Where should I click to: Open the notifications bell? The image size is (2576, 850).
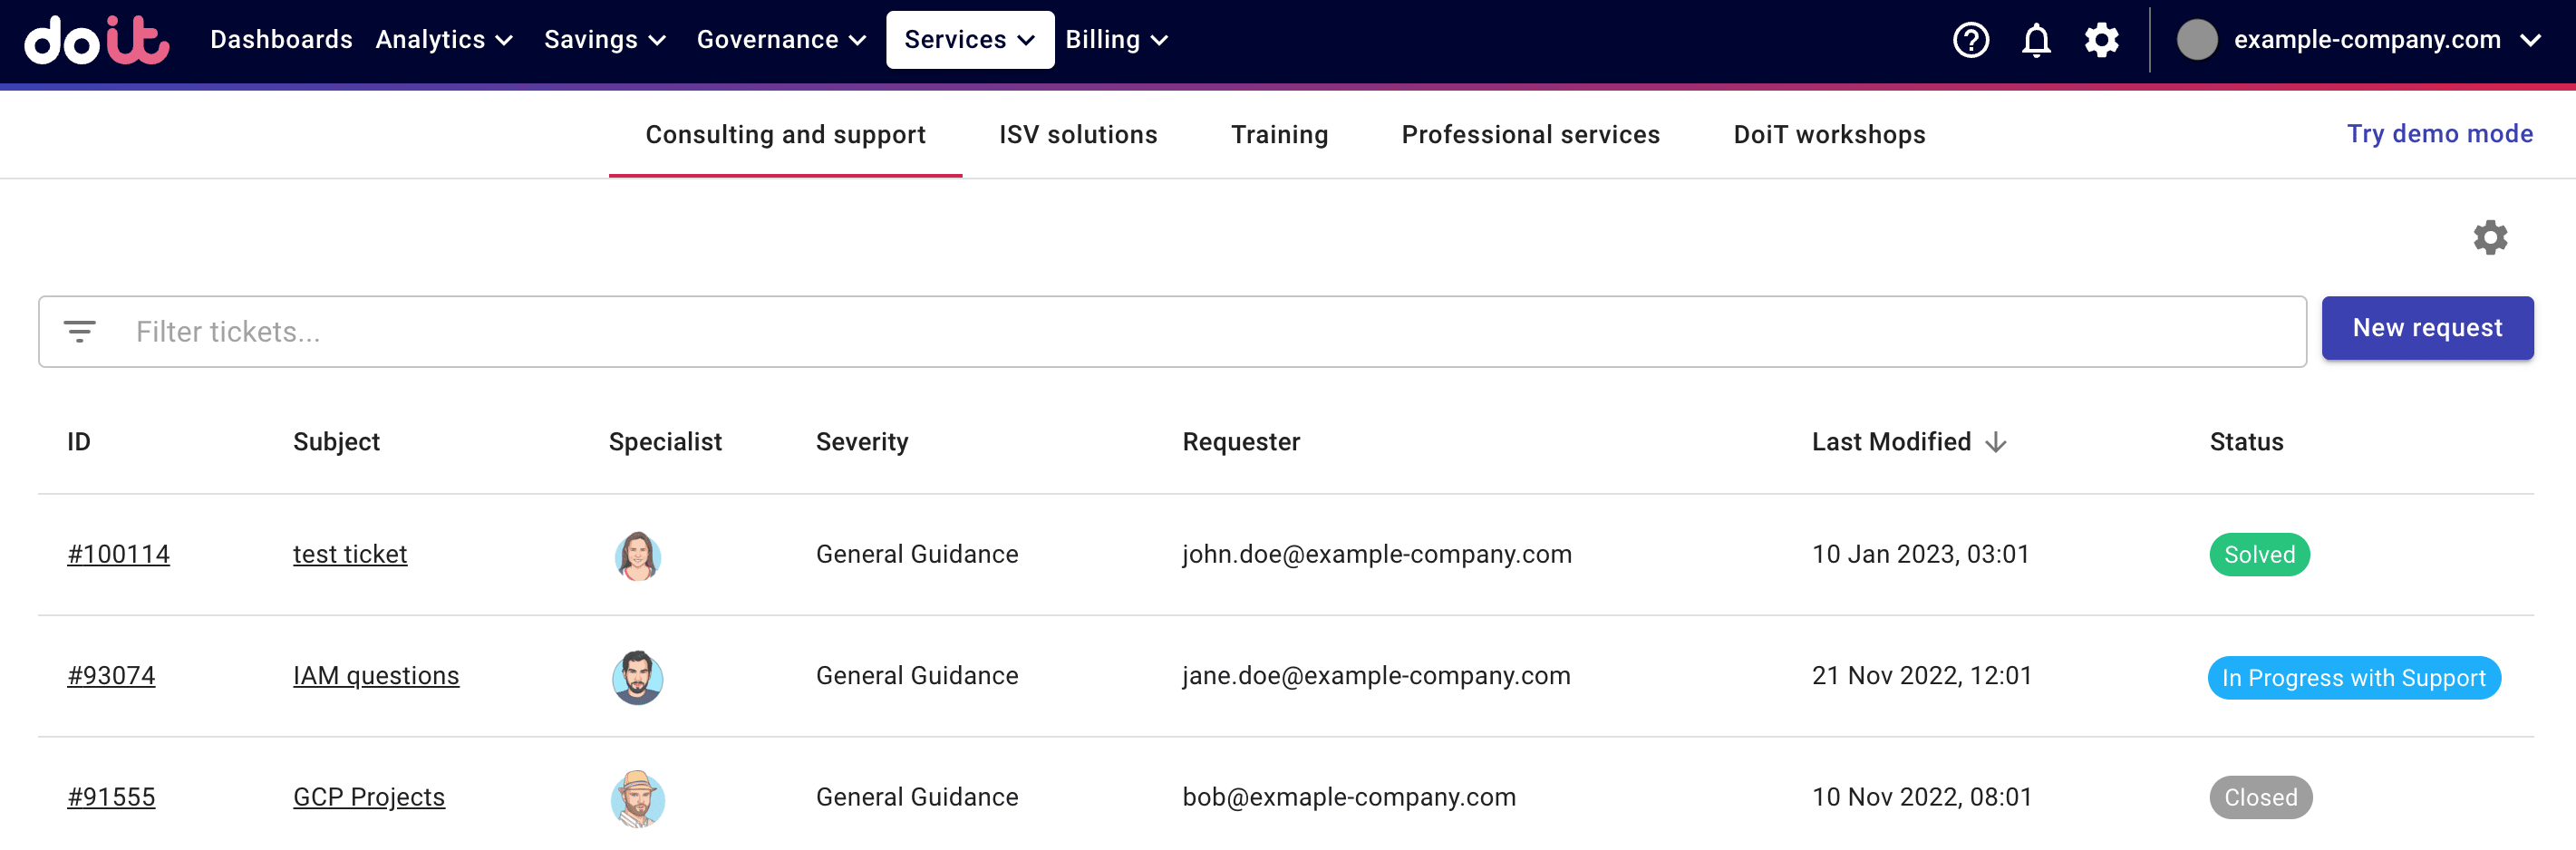tap(2036, 40)
